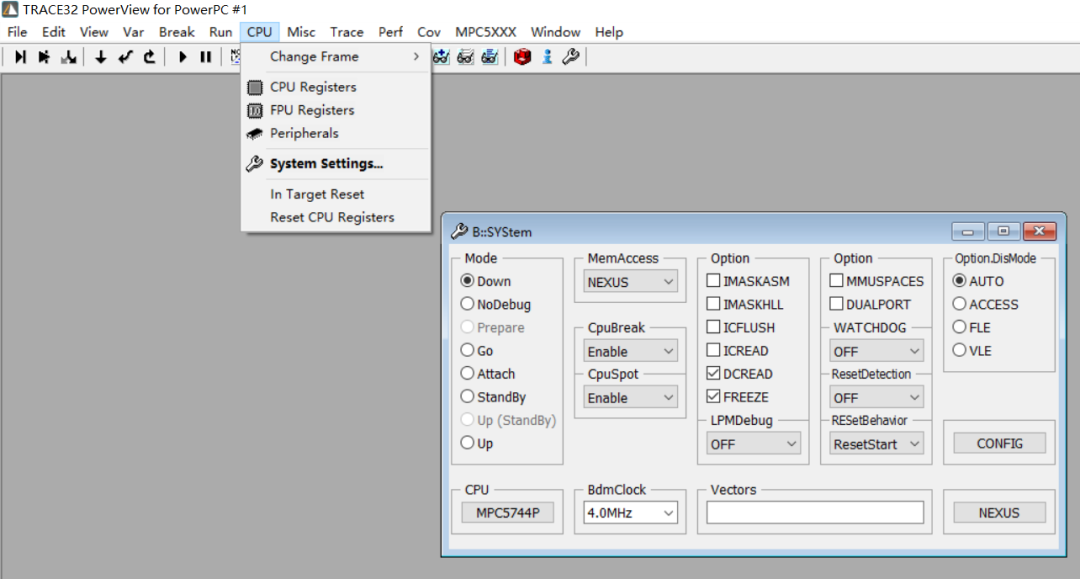Click the red cube toolbar icon
The width and height of the screenshot is (1080, 579).
[521, 57]
